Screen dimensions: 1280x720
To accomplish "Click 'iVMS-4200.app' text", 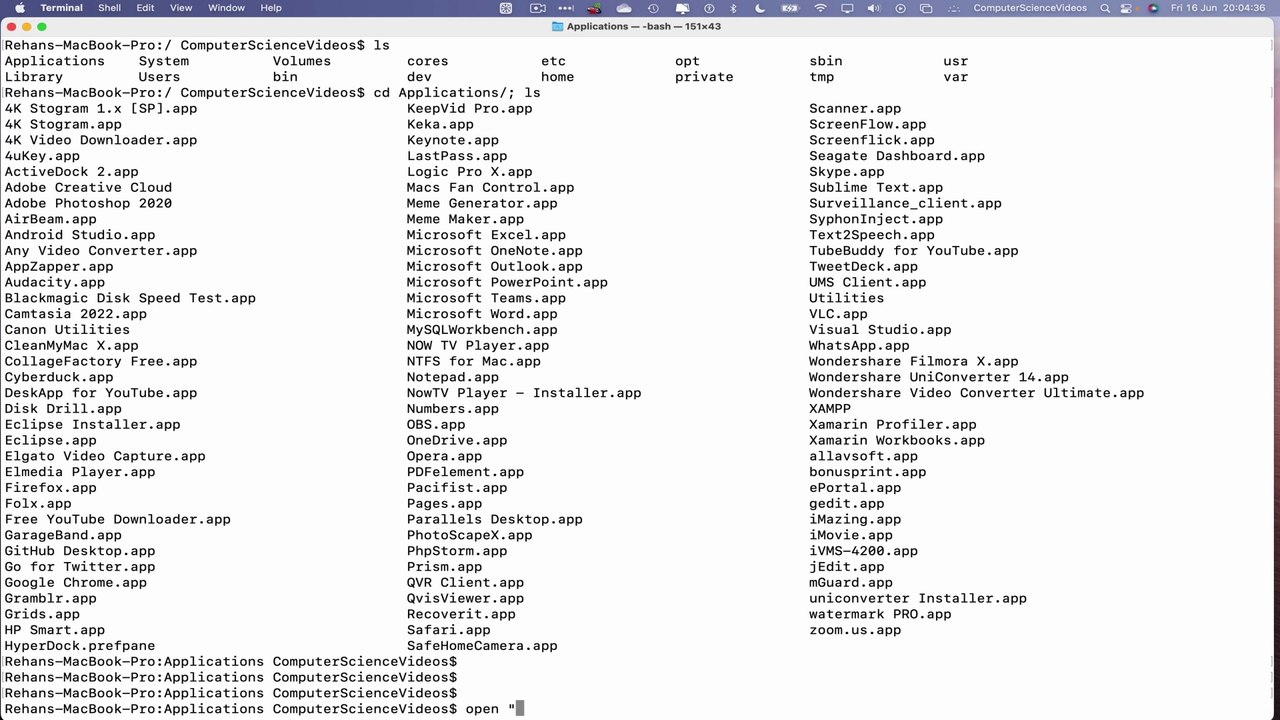I will [x=864, y=551].
